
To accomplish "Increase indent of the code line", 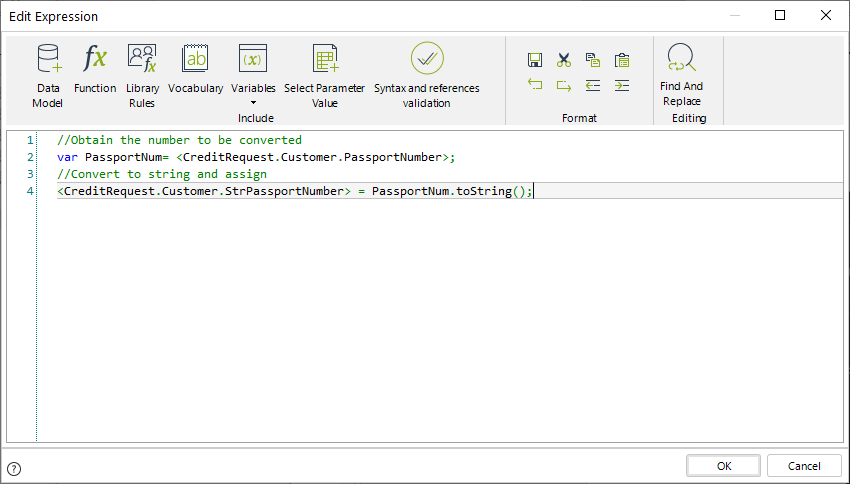I will pyautogui.click(x=622, y=86).
